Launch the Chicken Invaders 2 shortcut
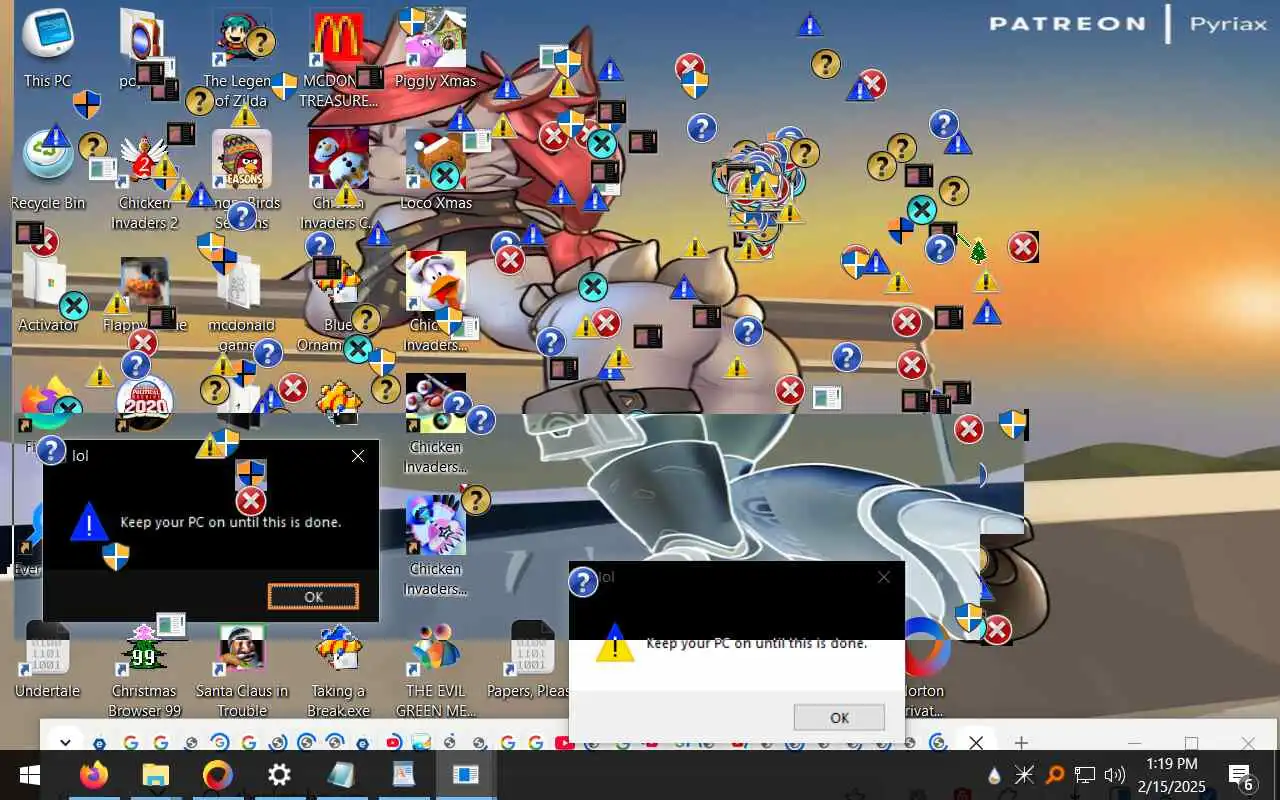The image size is (1280, 800). 144,180
